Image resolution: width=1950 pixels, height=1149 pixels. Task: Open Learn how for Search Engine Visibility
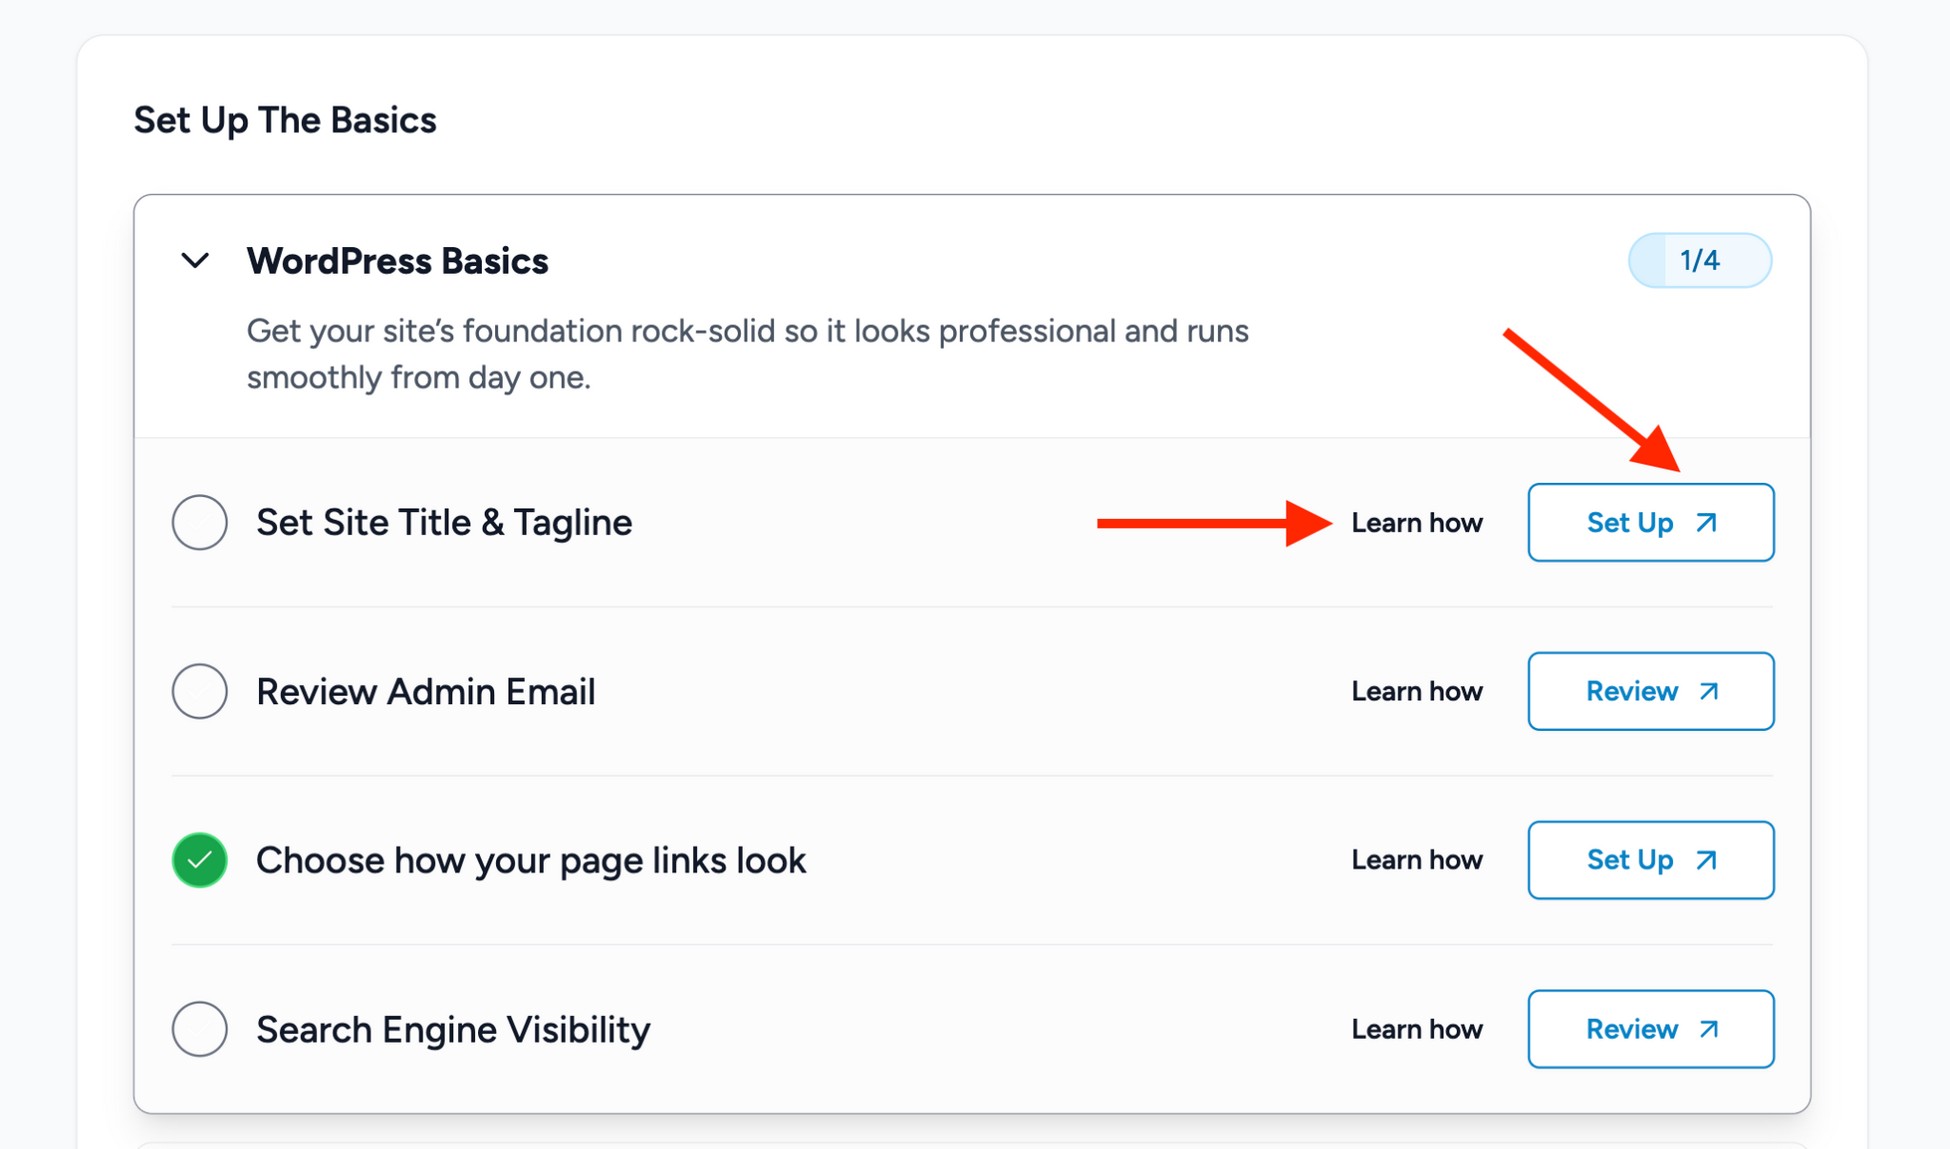[x=1416, y=1029]
